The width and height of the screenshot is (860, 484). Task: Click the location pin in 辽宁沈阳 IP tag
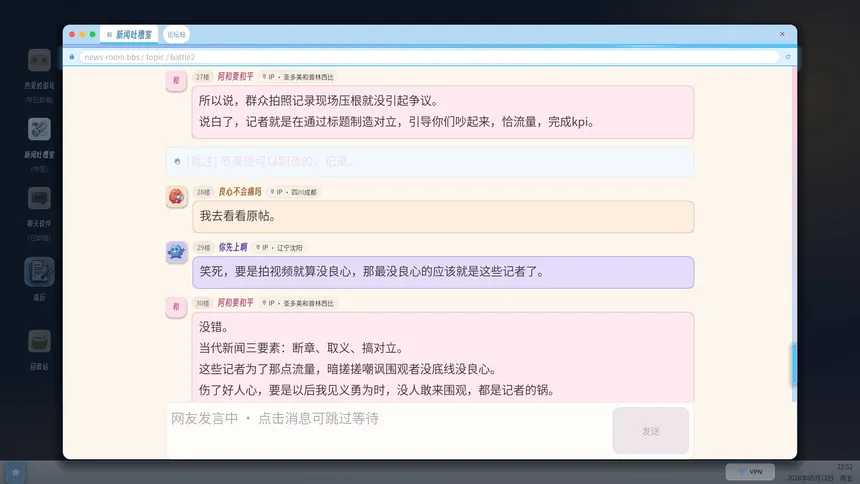point(258,247)
